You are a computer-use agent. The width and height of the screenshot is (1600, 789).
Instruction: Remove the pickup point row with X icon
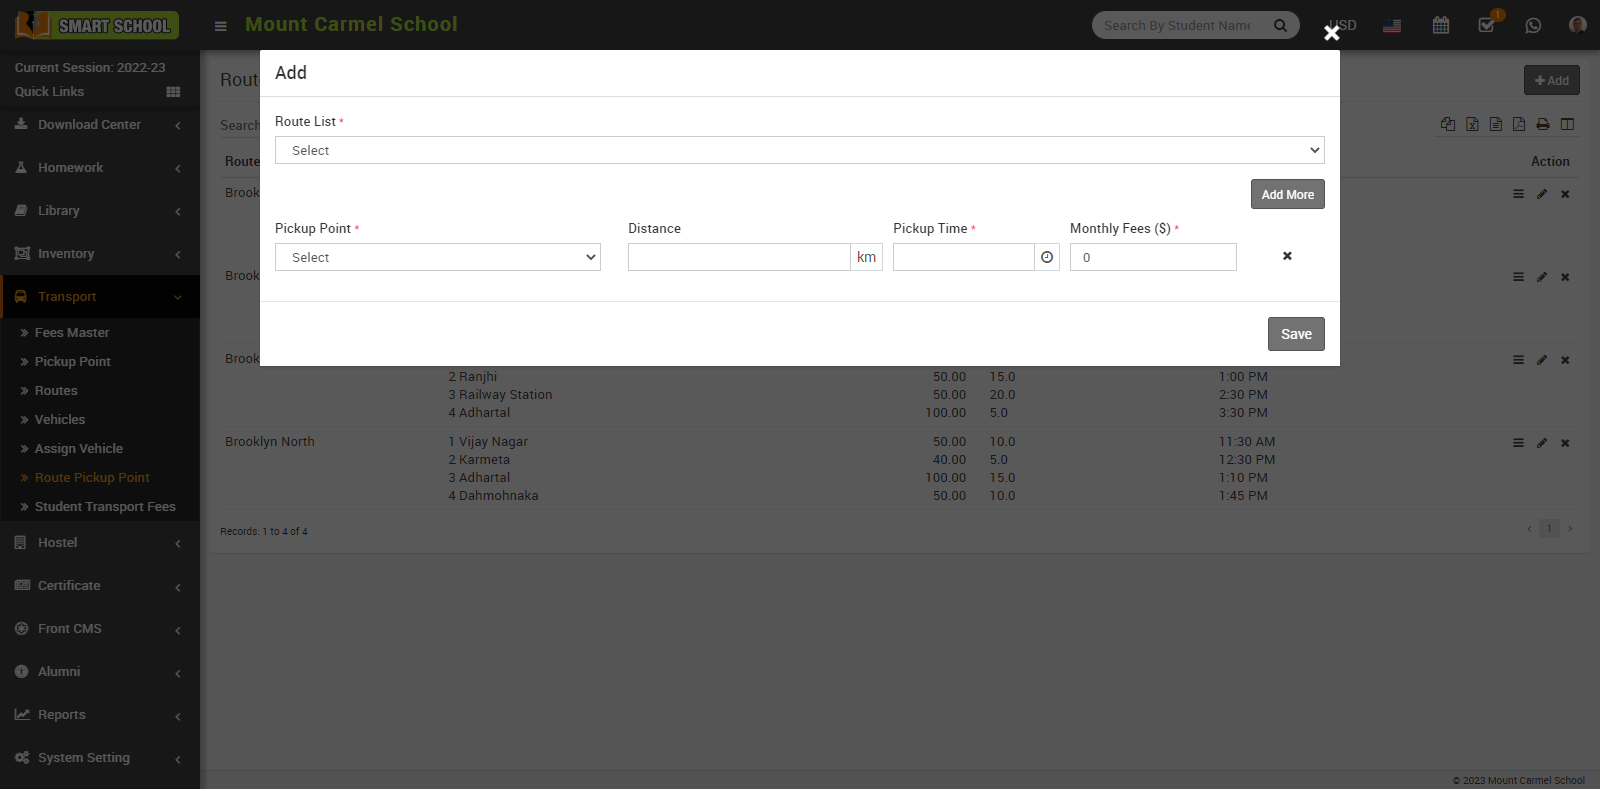[x=1287, y=256]
